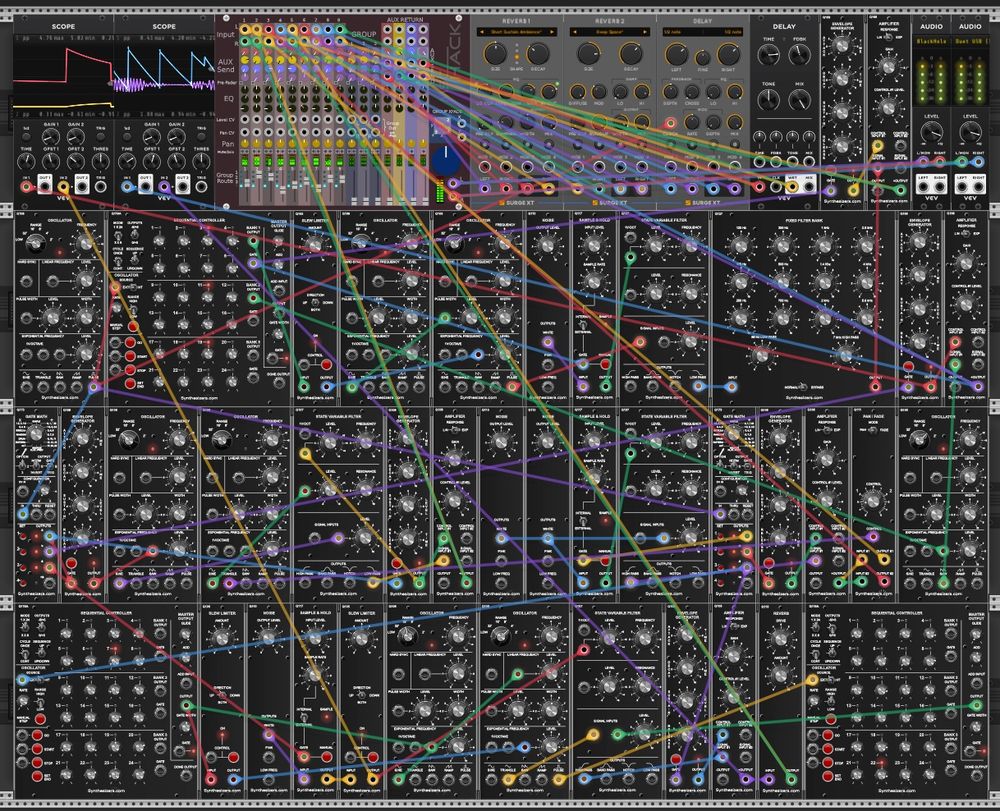Click the VCV Delay WET output jack
Viewport: 1000px width, 811px height.
point(791,187)
